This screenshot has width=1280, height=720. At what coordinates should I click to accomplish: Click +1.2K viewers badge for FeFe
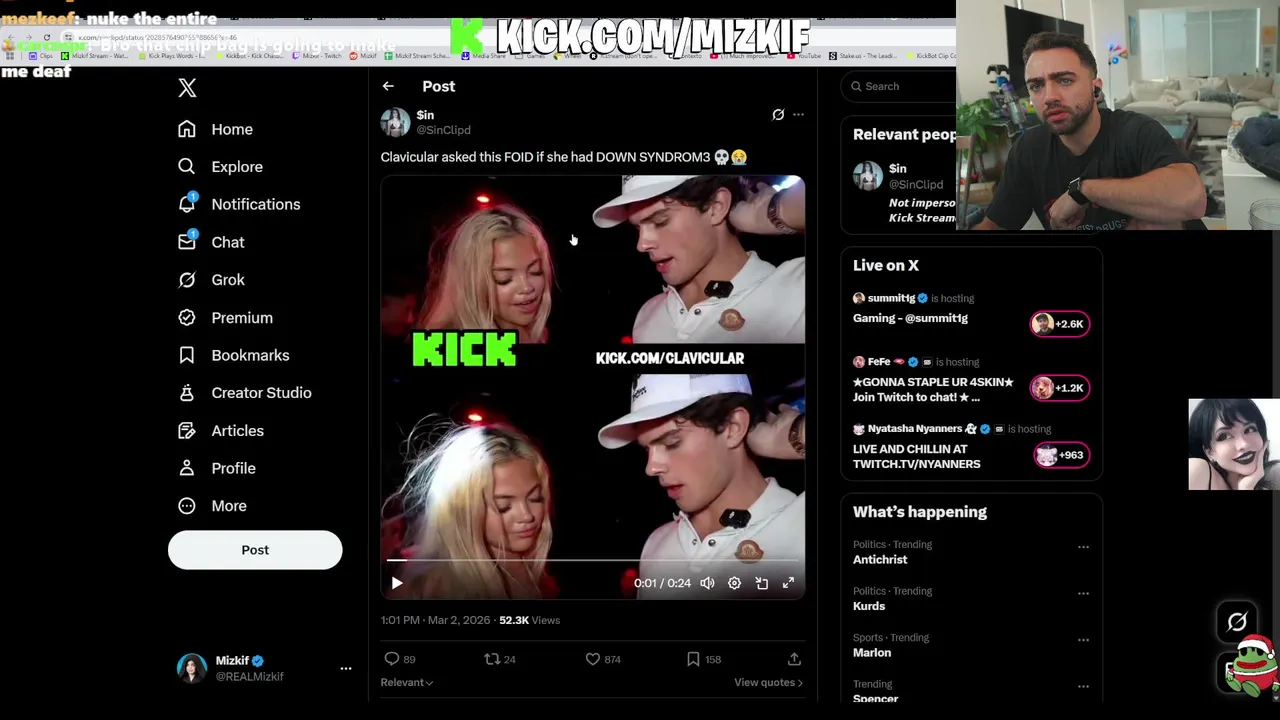point(1059,388)
